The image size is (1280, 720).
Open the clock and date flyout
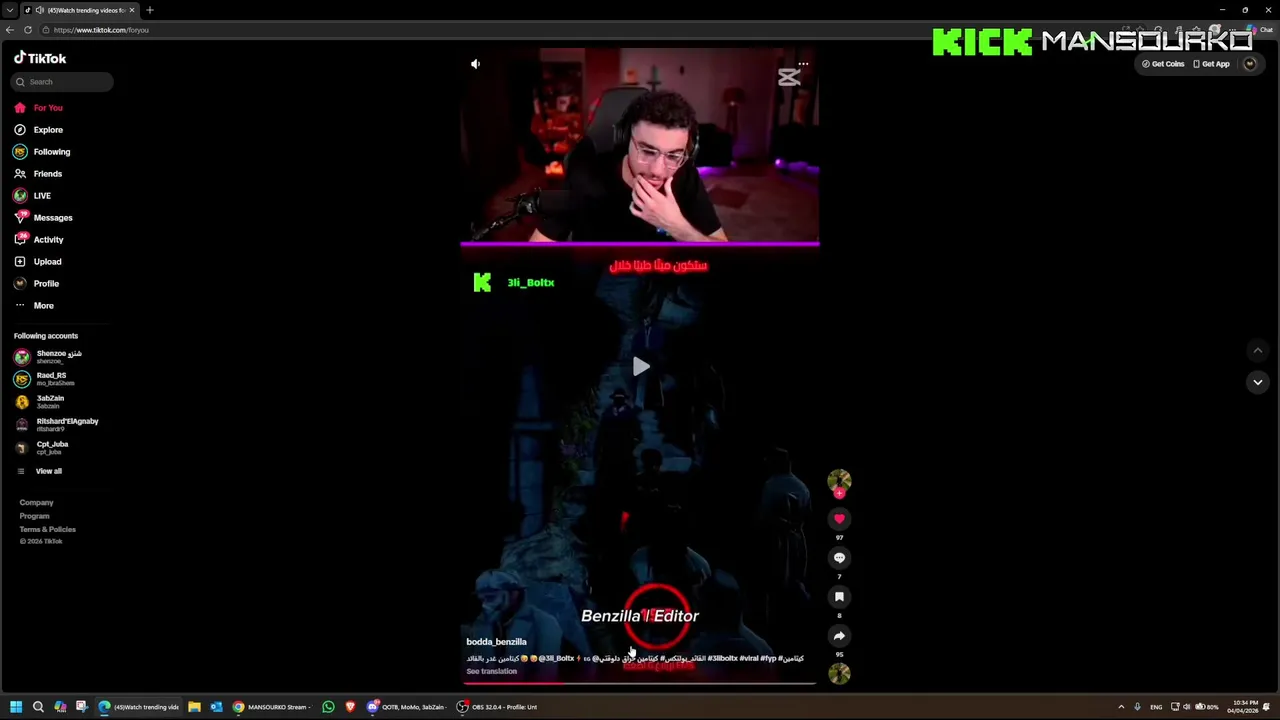pos(1245,707)
